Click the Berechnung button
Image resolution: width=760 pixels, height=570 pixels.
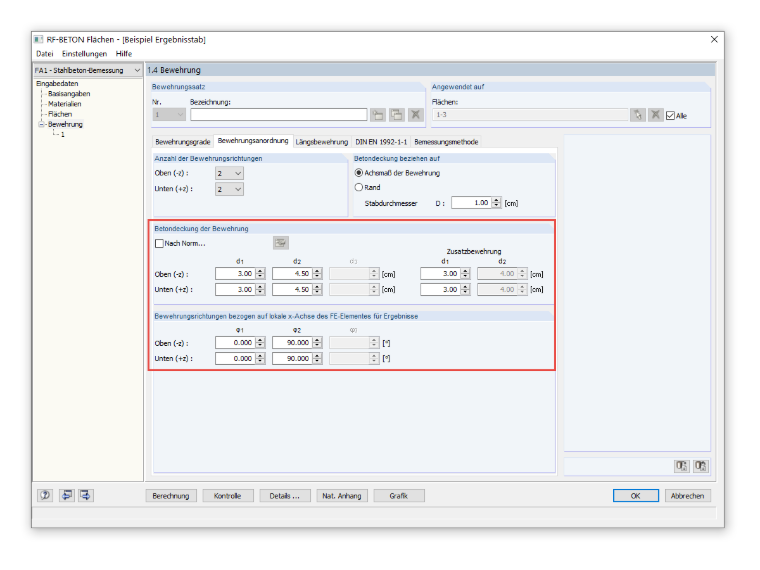coord(171,496)
